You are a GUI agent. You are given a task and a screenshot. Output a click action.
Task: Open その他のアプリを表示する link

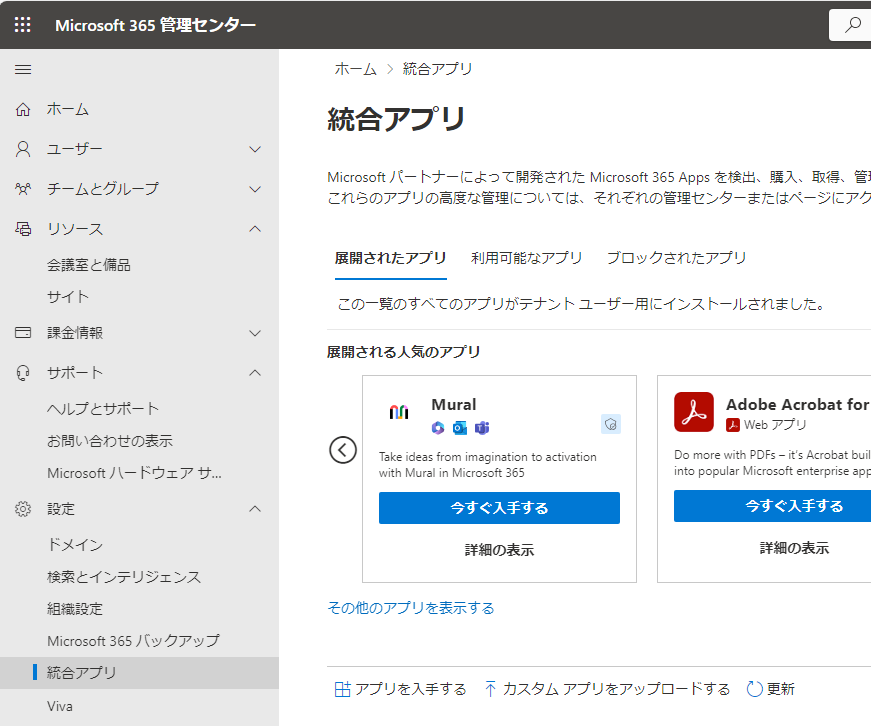(411, 608)
